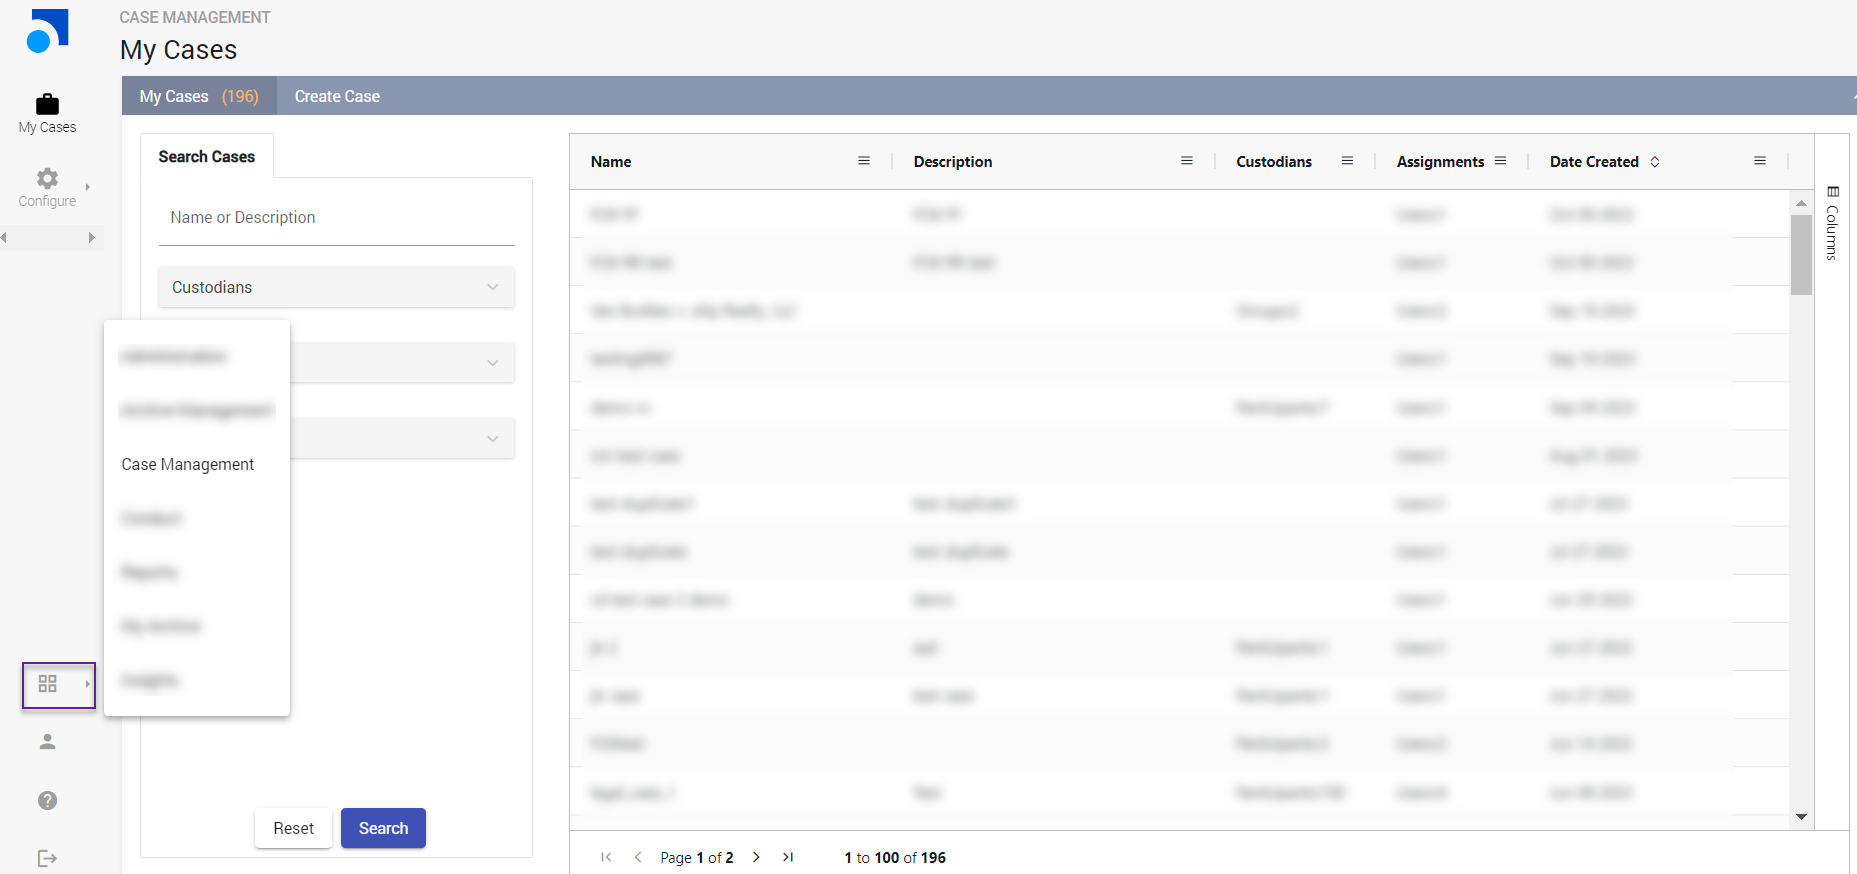Go to next page
Screen dimensions: 1857x874
point(756,857)
